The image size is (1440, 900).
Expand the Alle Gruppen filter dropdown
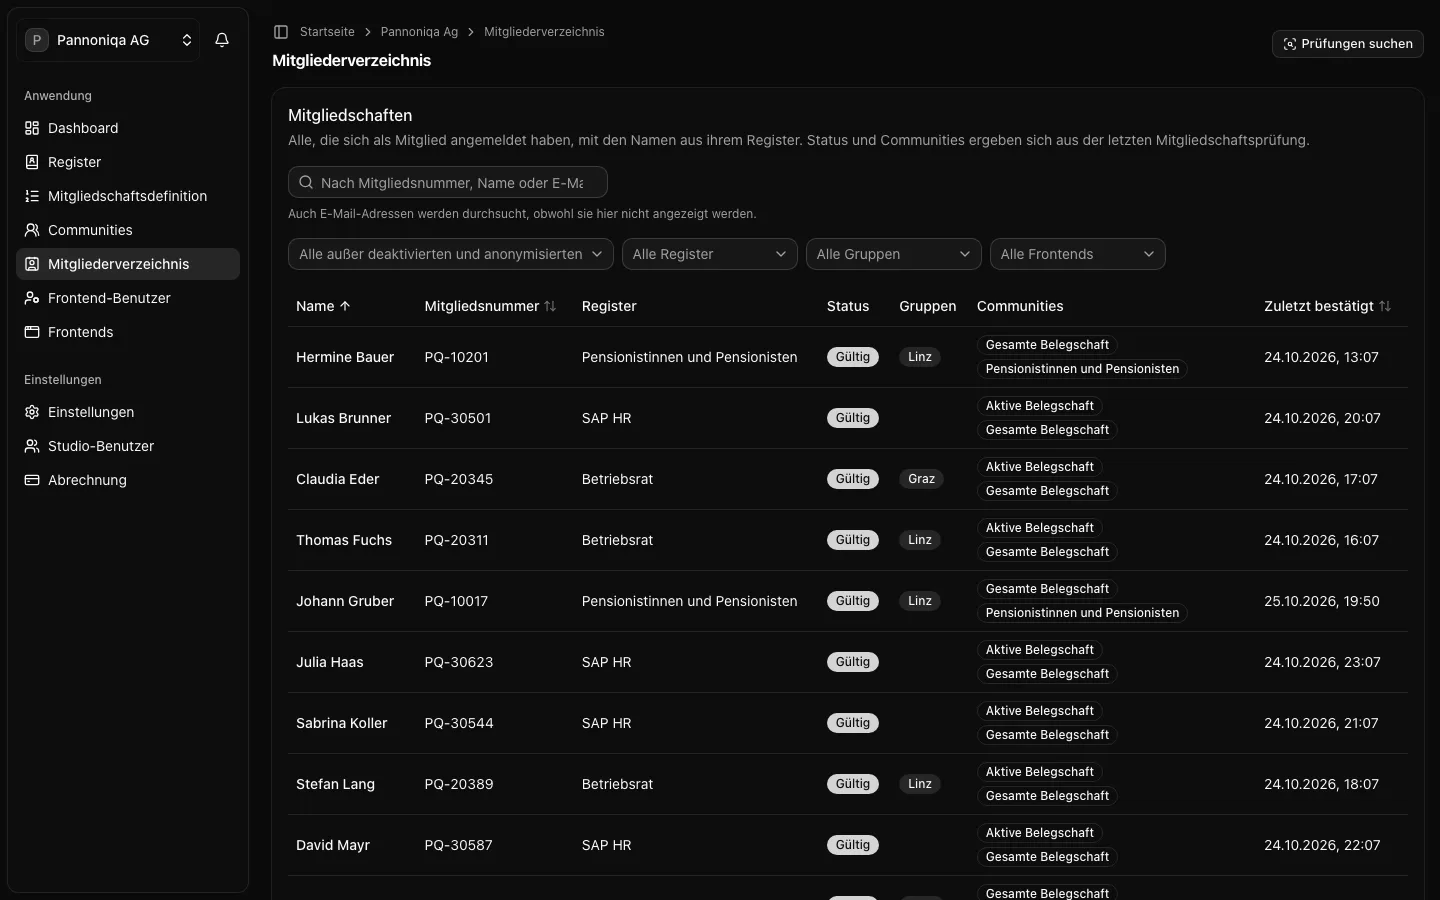click(x=894, y=254)
